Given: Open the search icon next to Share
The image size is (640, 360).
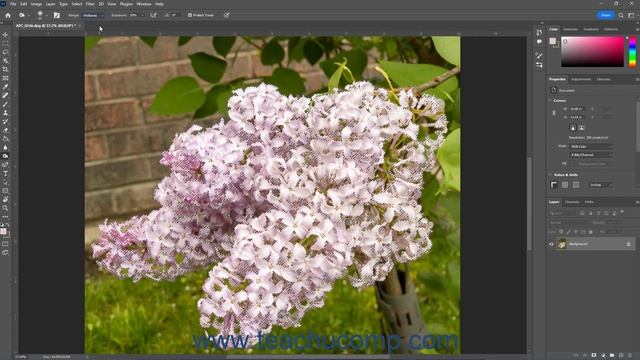Looking at the screenshot, I should pos(621,15).
